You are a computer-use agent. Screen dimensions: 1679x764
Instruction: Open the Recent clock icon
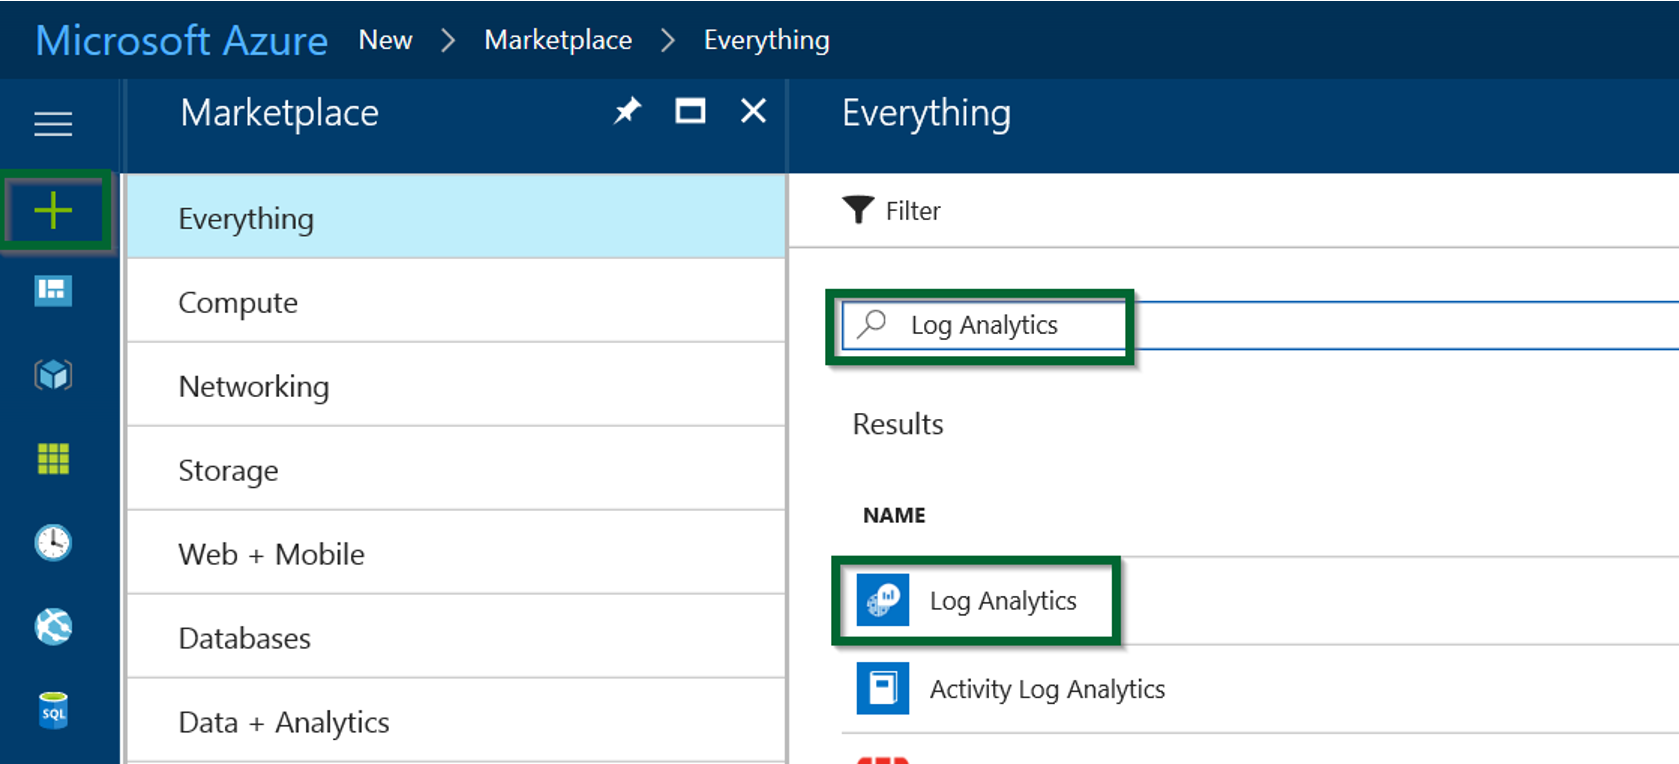click(53, 543)
